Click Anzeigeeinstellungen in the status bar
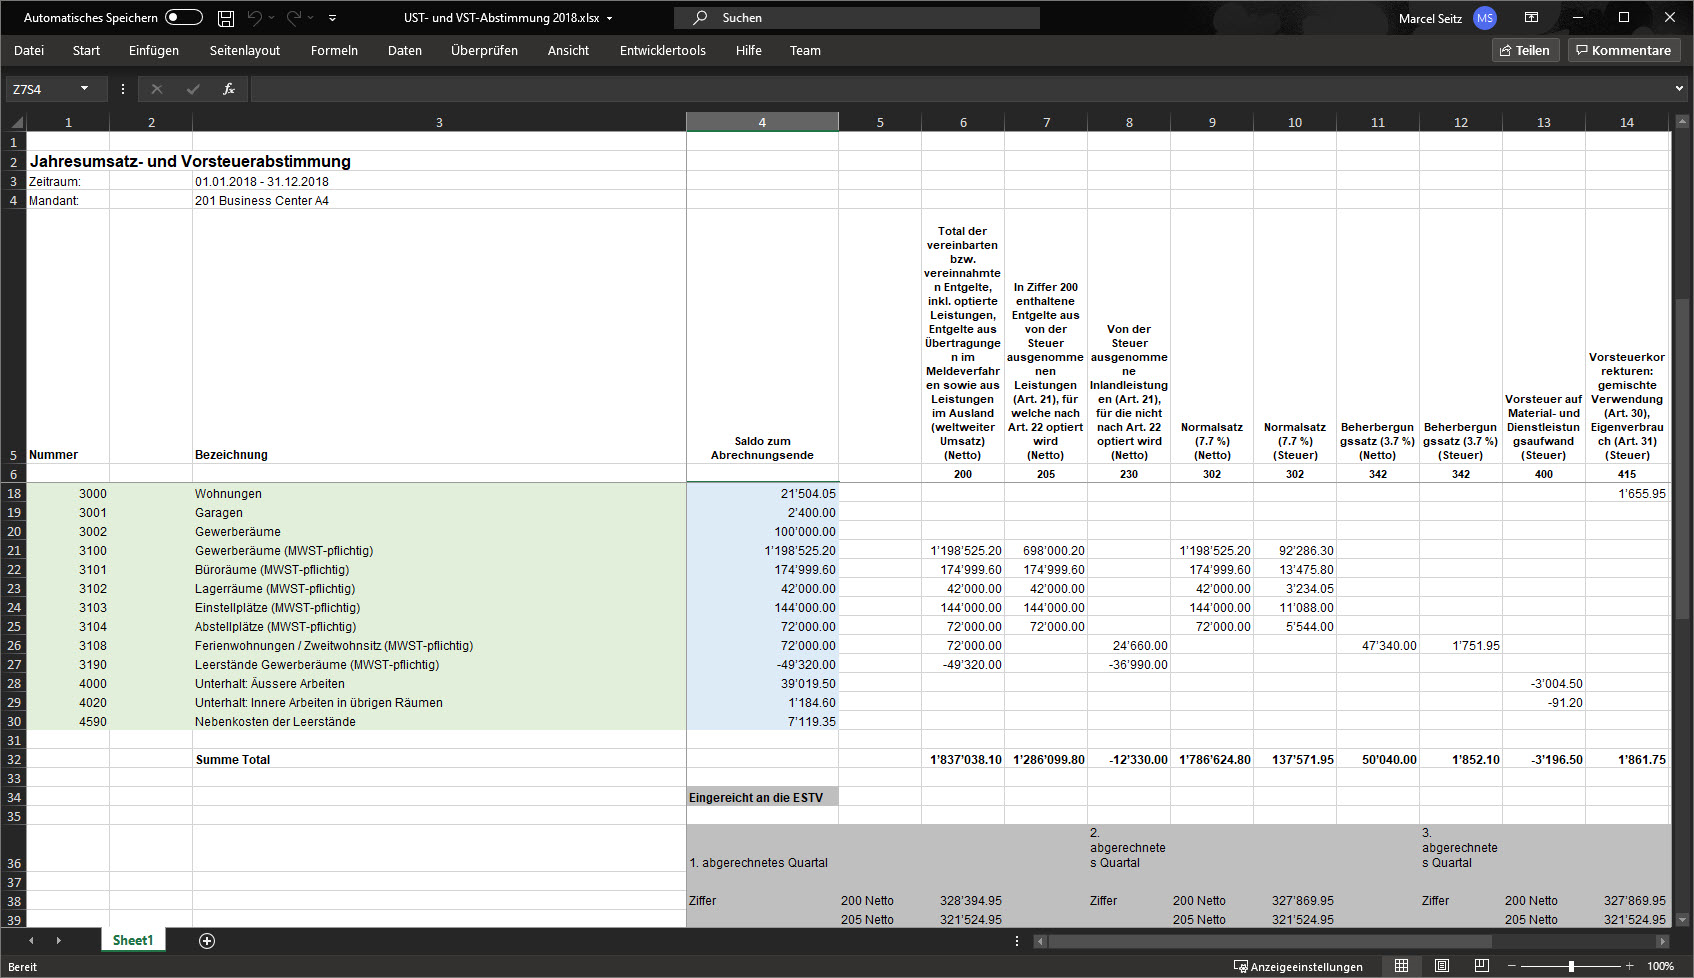Image resolution: width=1694 pixels, height=978 pixels. click(1298, 966)
